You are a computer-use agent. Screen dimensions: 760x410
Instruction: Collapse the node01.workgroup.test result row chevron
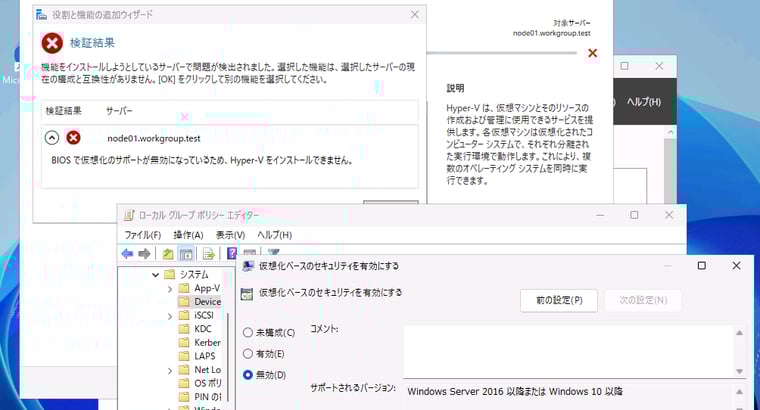(52, 138)
